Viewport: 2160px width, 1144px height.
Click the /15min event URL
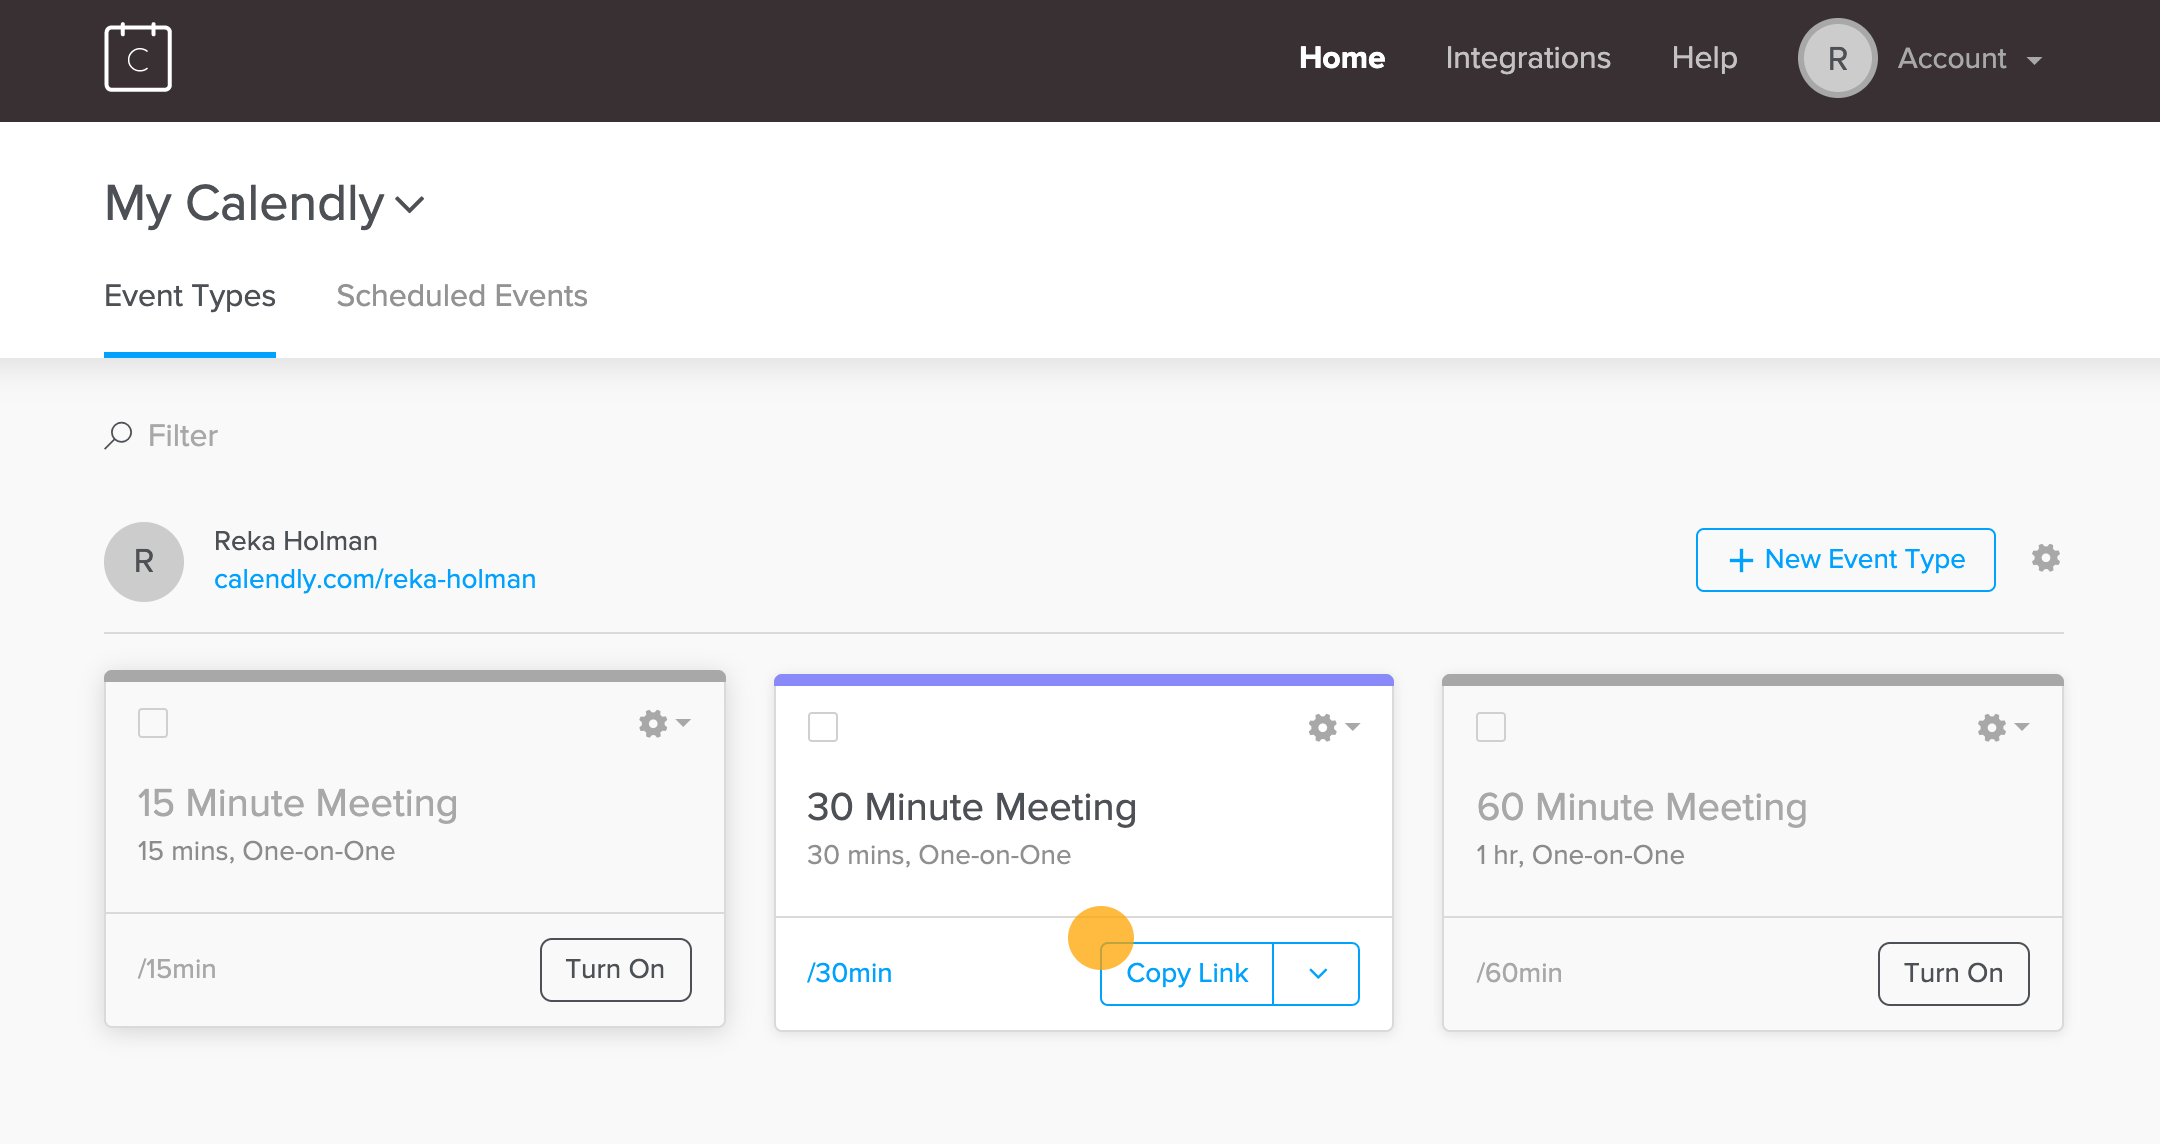[177, 969]
